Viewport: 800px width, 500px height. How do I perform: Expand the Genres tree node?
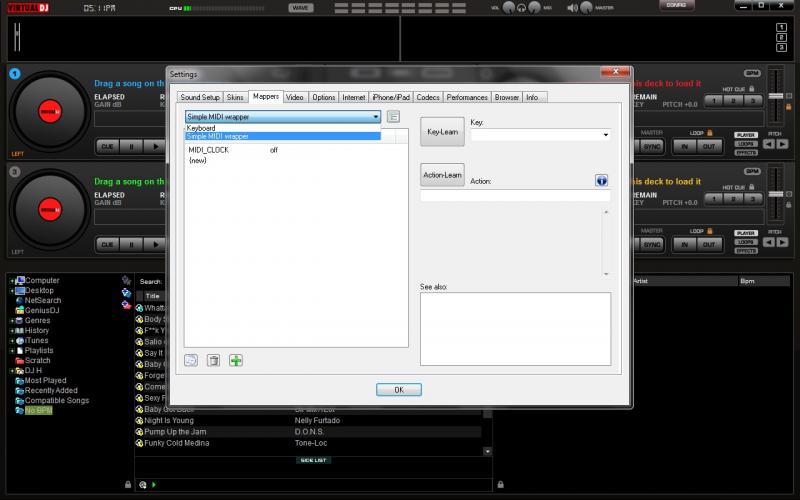[12, 321]
